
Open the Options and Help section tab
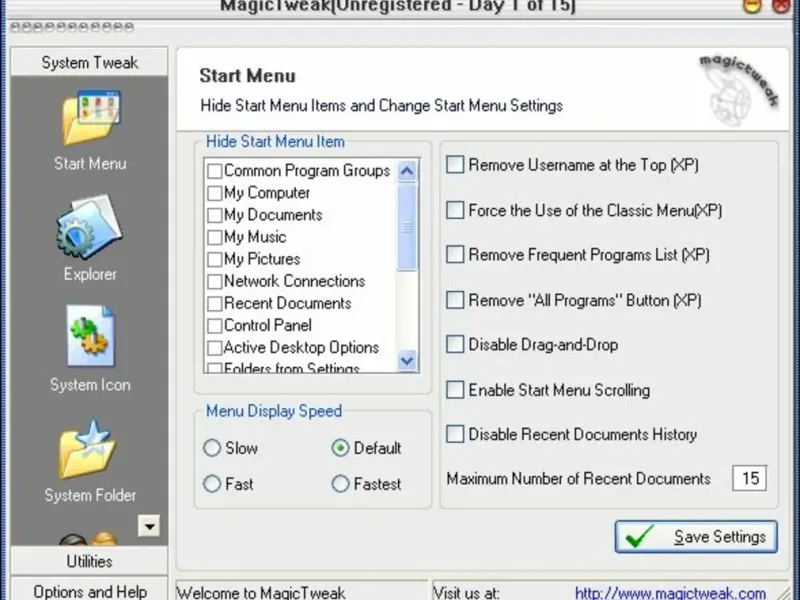[89, 591]
